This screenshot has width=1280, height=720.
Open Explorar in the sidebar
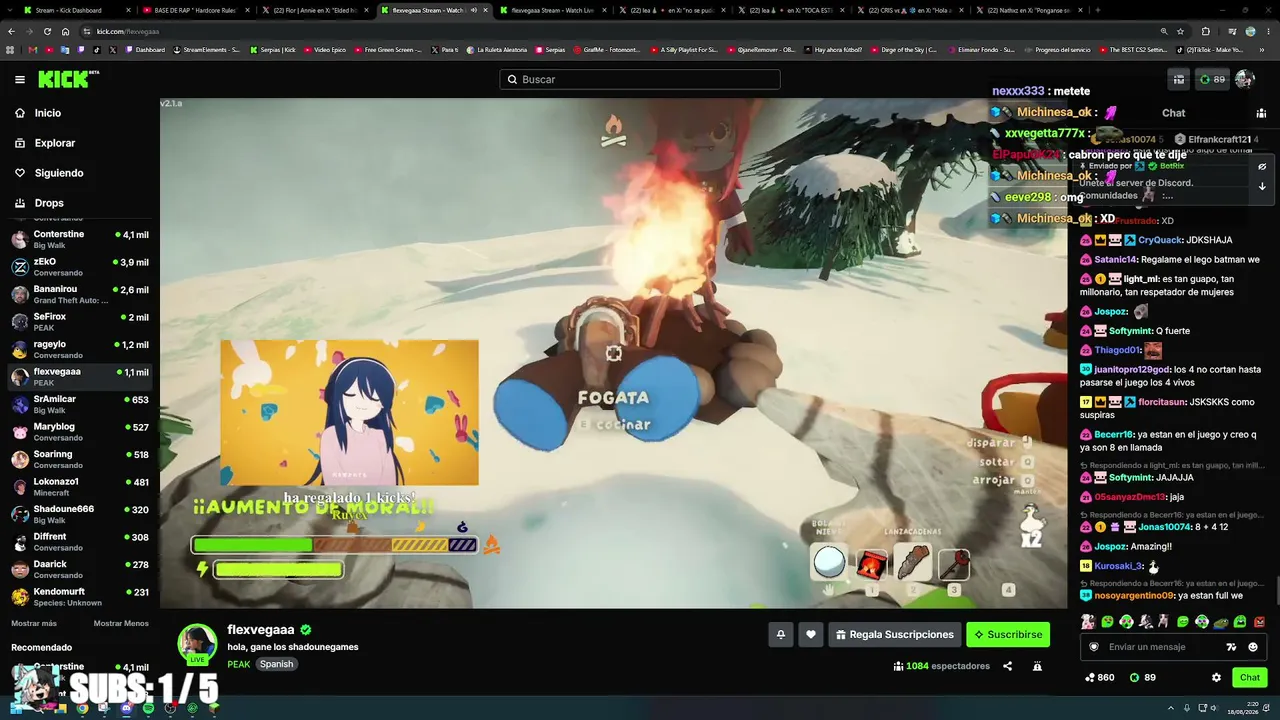tap(80, 143)
